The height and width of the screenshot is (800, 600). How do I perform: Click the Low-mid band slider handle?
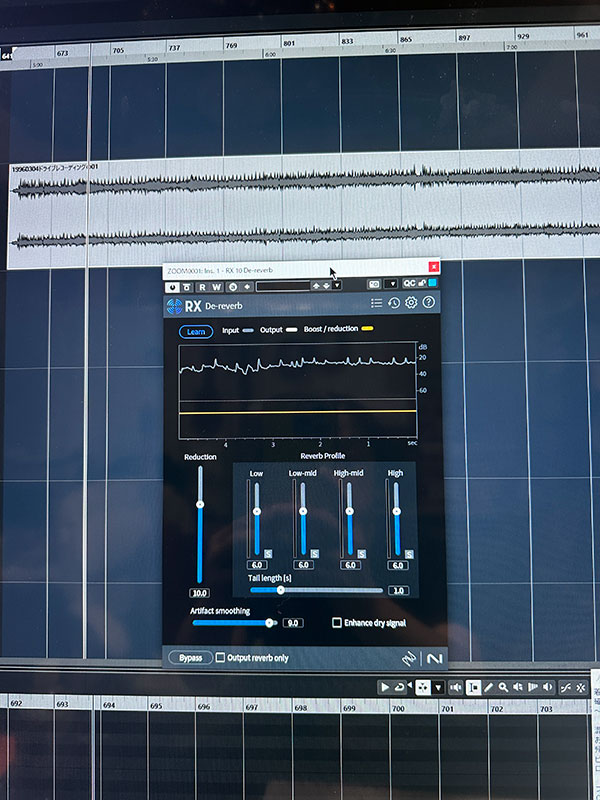tap(303, 511)
